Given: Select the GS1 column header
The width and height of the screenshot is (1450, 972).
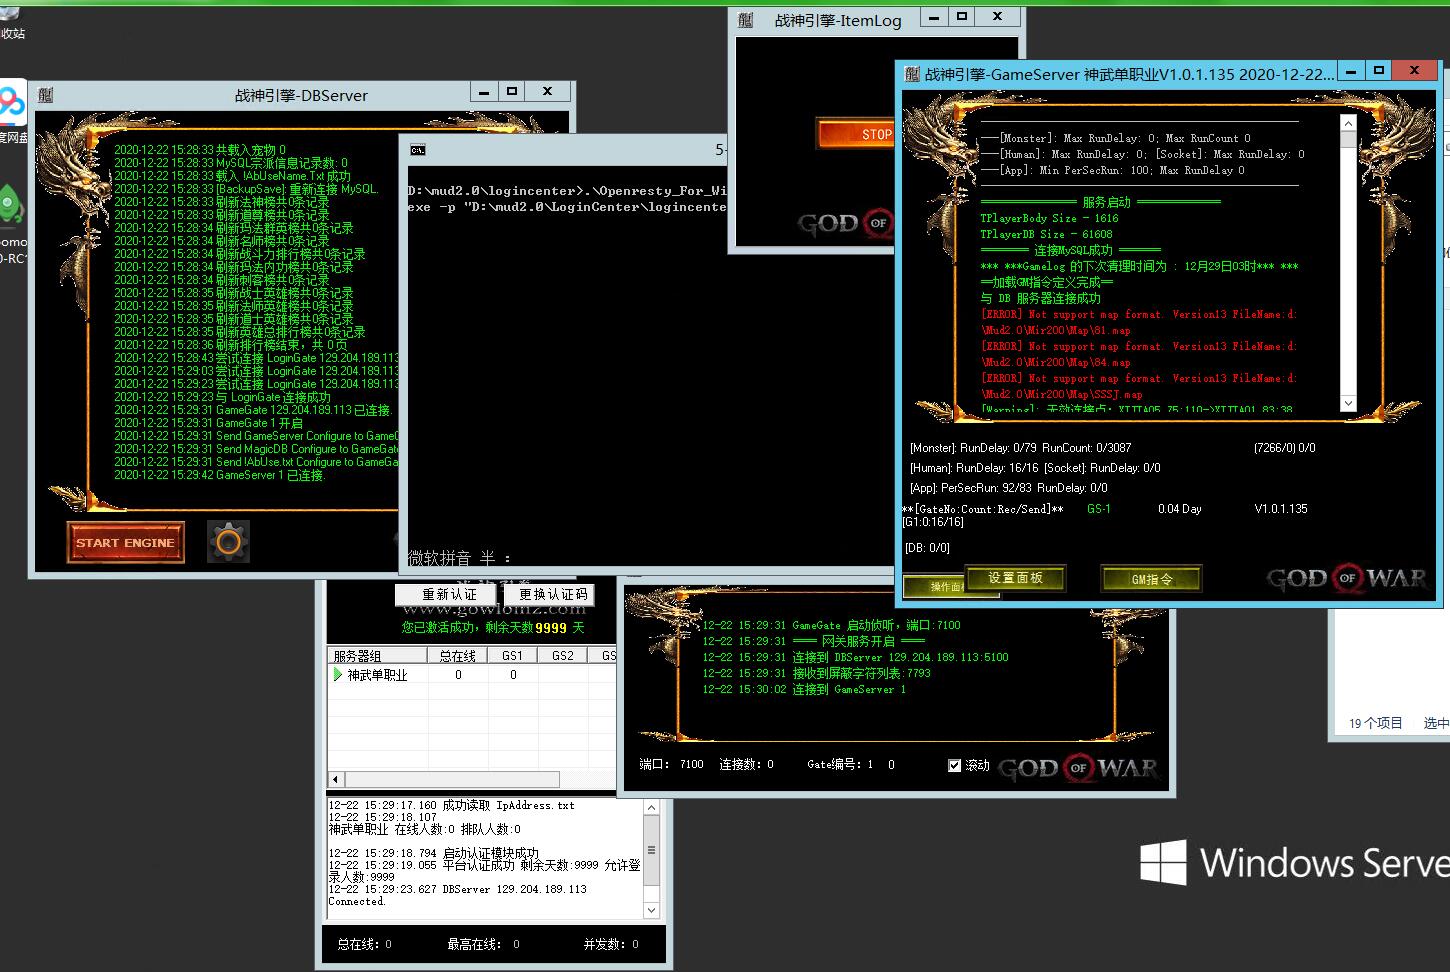Looking at the screenshot, I should pyautogui.click(x=512, y=656).
